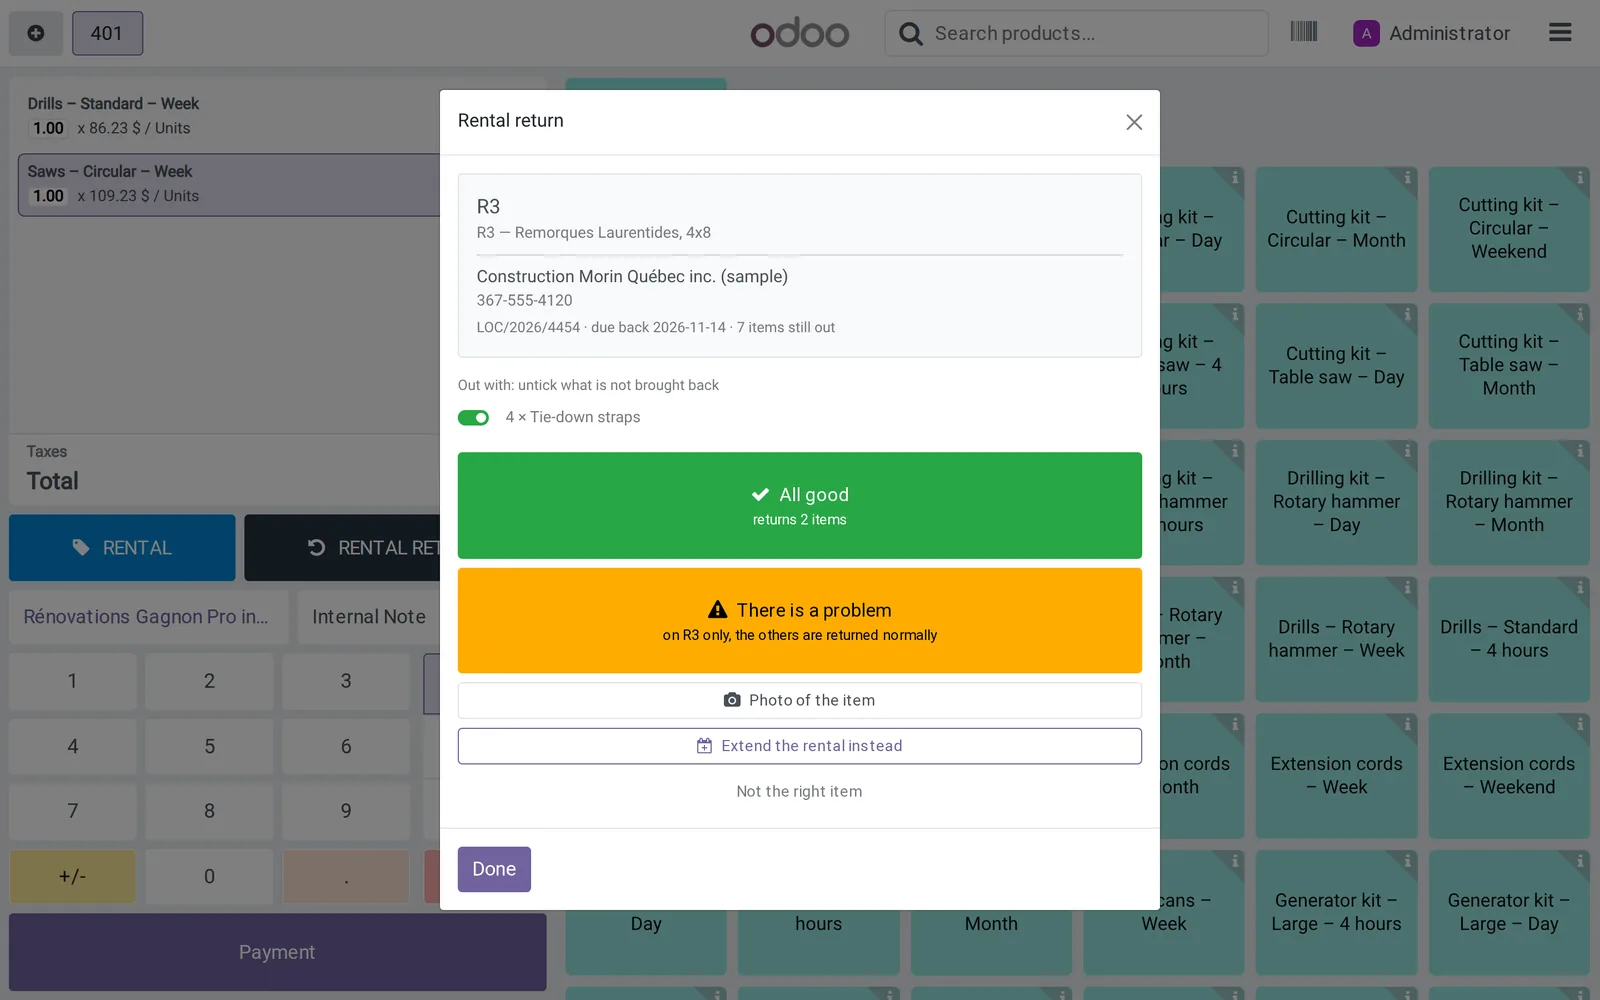Open the hamburger menu
This screenshot has height=1000, width=1600.
[x=1560, y=33]
